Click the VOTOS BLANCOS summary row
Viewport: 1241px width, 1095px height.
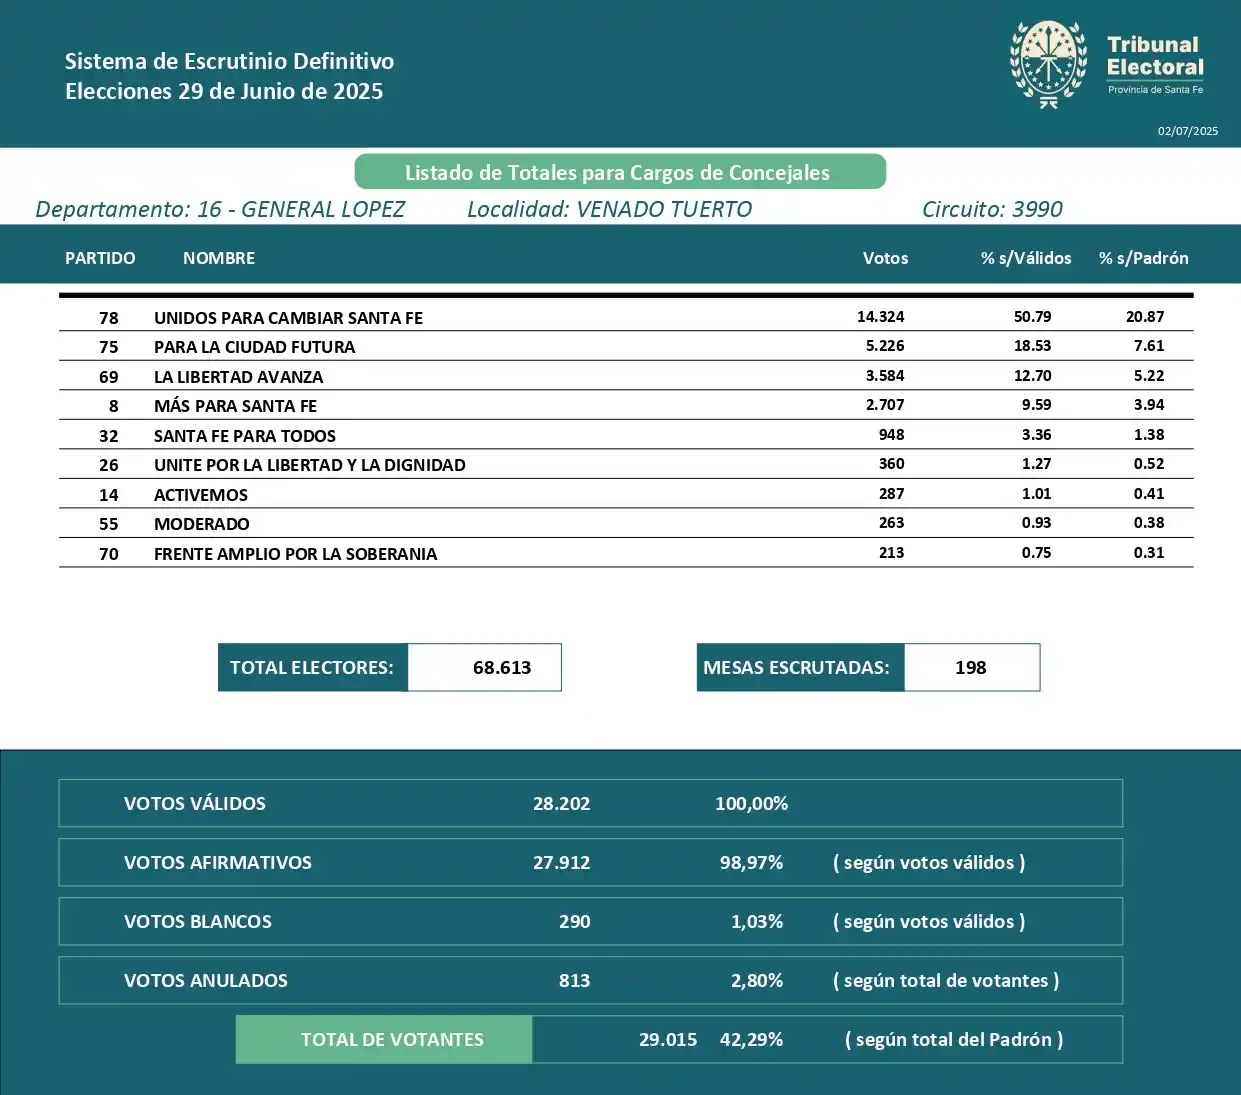click(x=590, y=921)
